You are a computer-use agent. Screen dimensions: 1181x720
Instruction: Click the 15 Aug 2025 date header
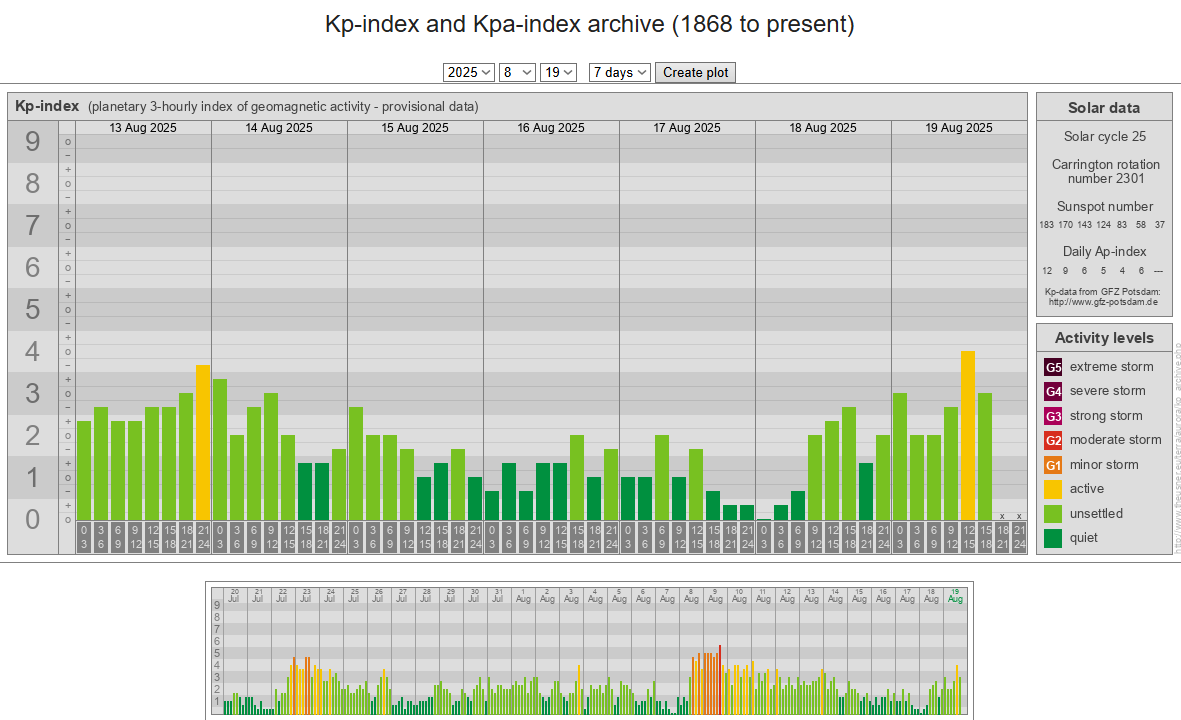pos(415,128)
